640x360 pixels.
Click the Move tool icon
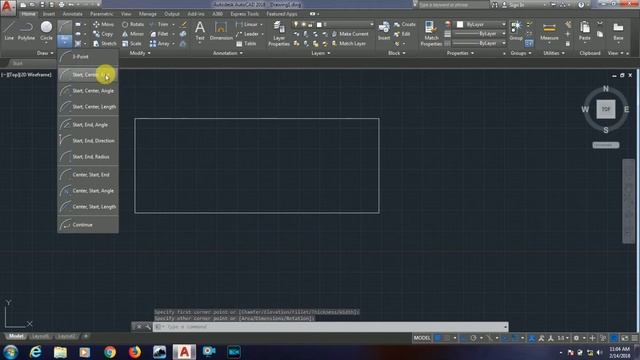[96, 24]
